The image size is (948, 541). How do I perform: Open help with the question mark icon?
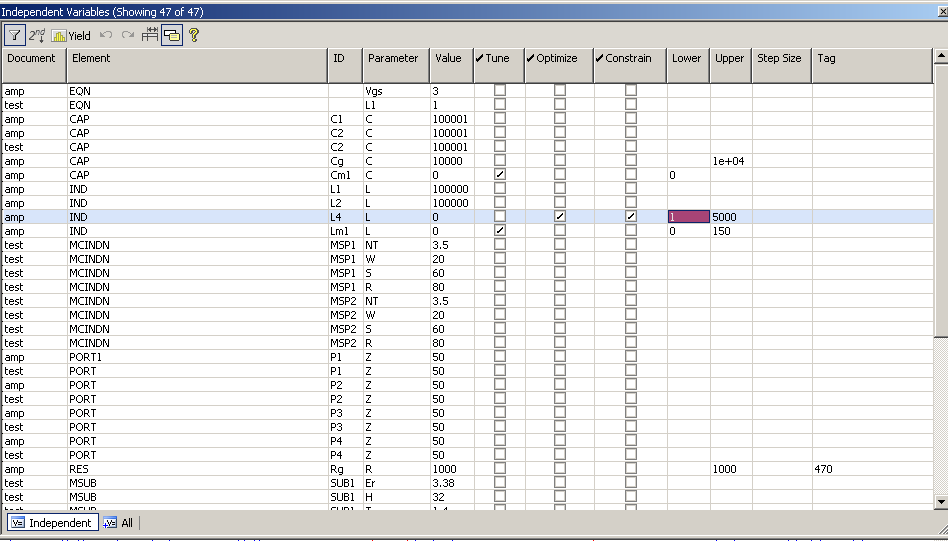[x=194, y=35]
